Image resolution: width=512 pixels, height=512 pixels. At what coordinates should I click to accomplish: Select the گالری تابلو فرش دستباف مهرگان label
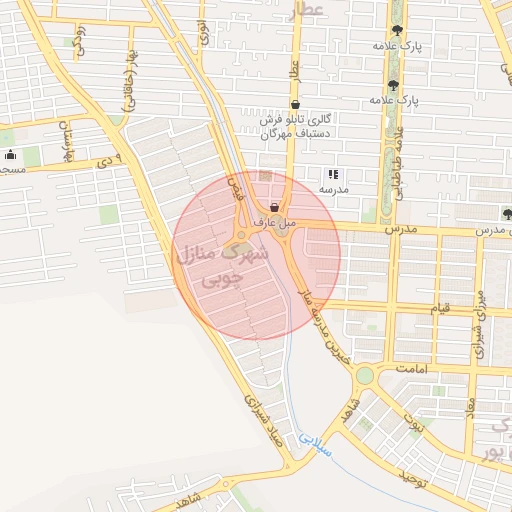pyautogui.click(x=295, y=127)
